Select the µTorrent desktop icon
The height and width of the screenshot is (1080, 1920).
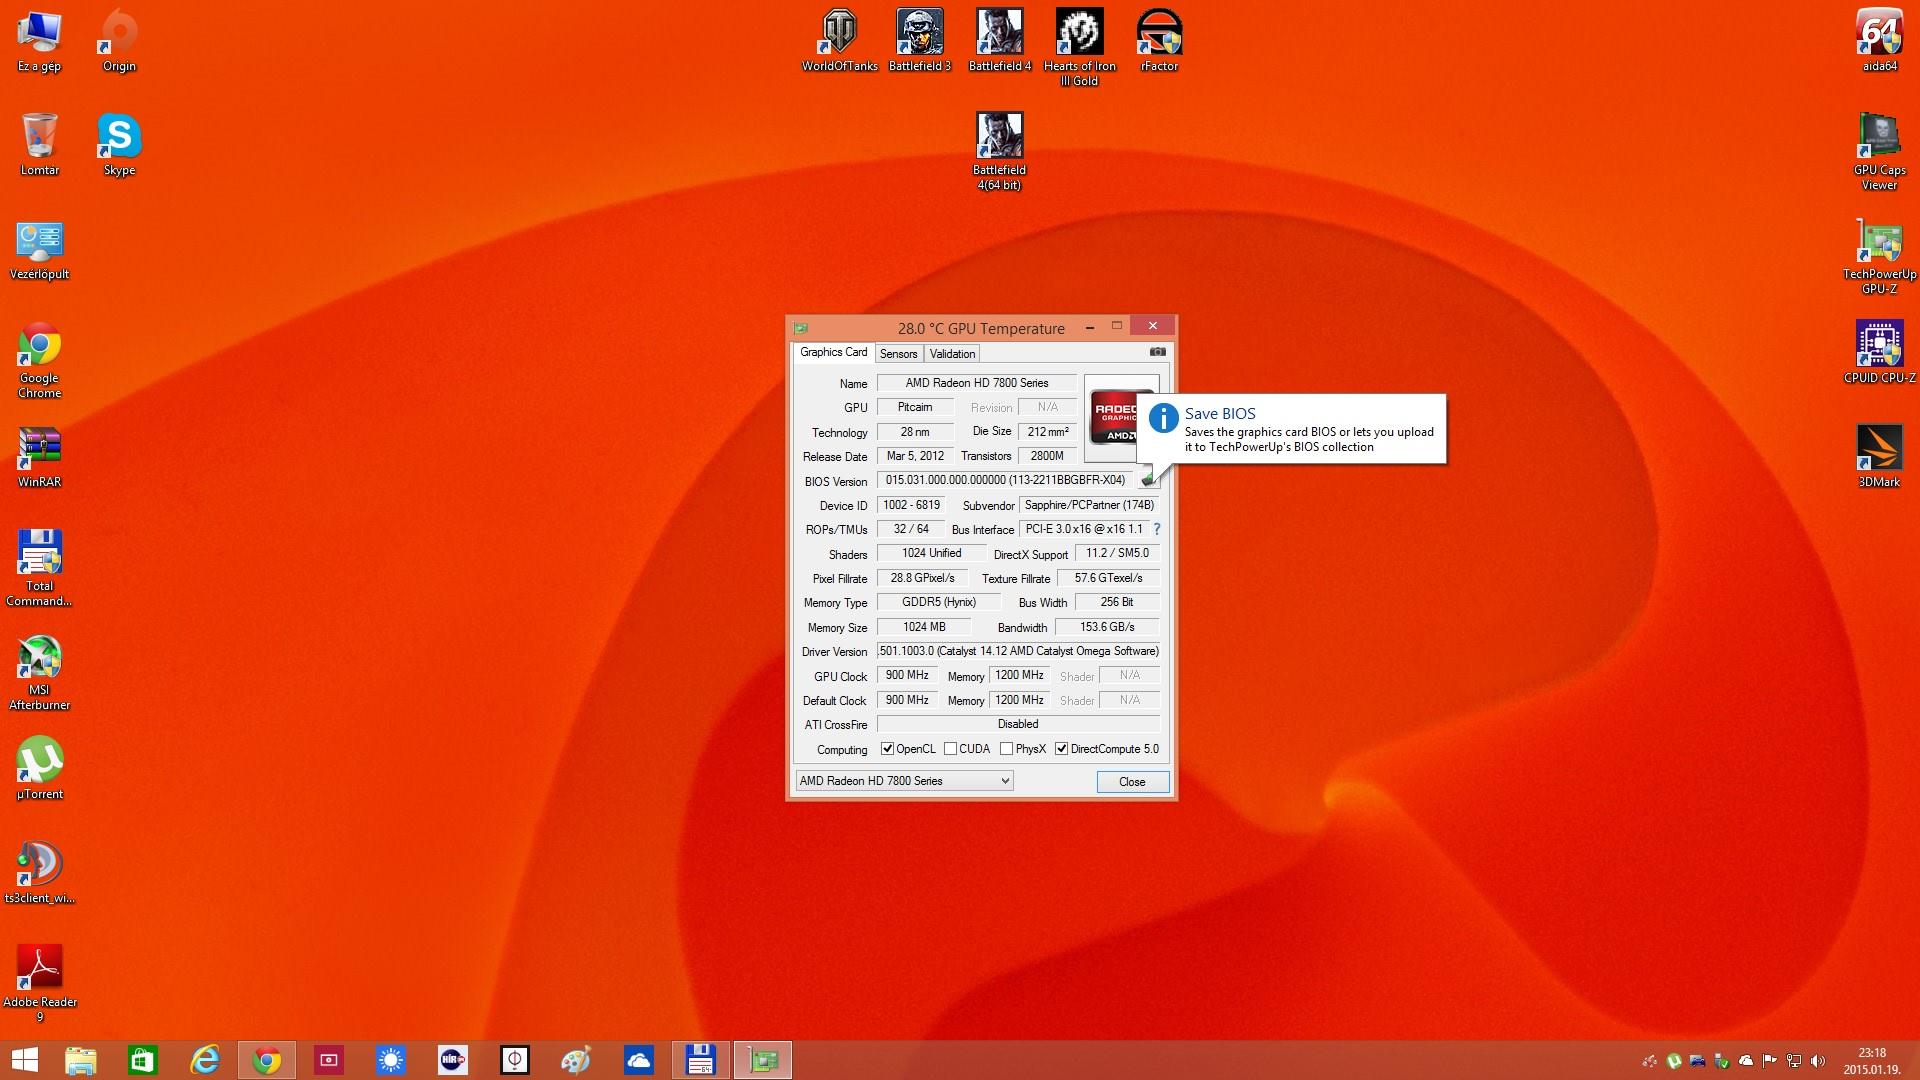tap(39, 768)
